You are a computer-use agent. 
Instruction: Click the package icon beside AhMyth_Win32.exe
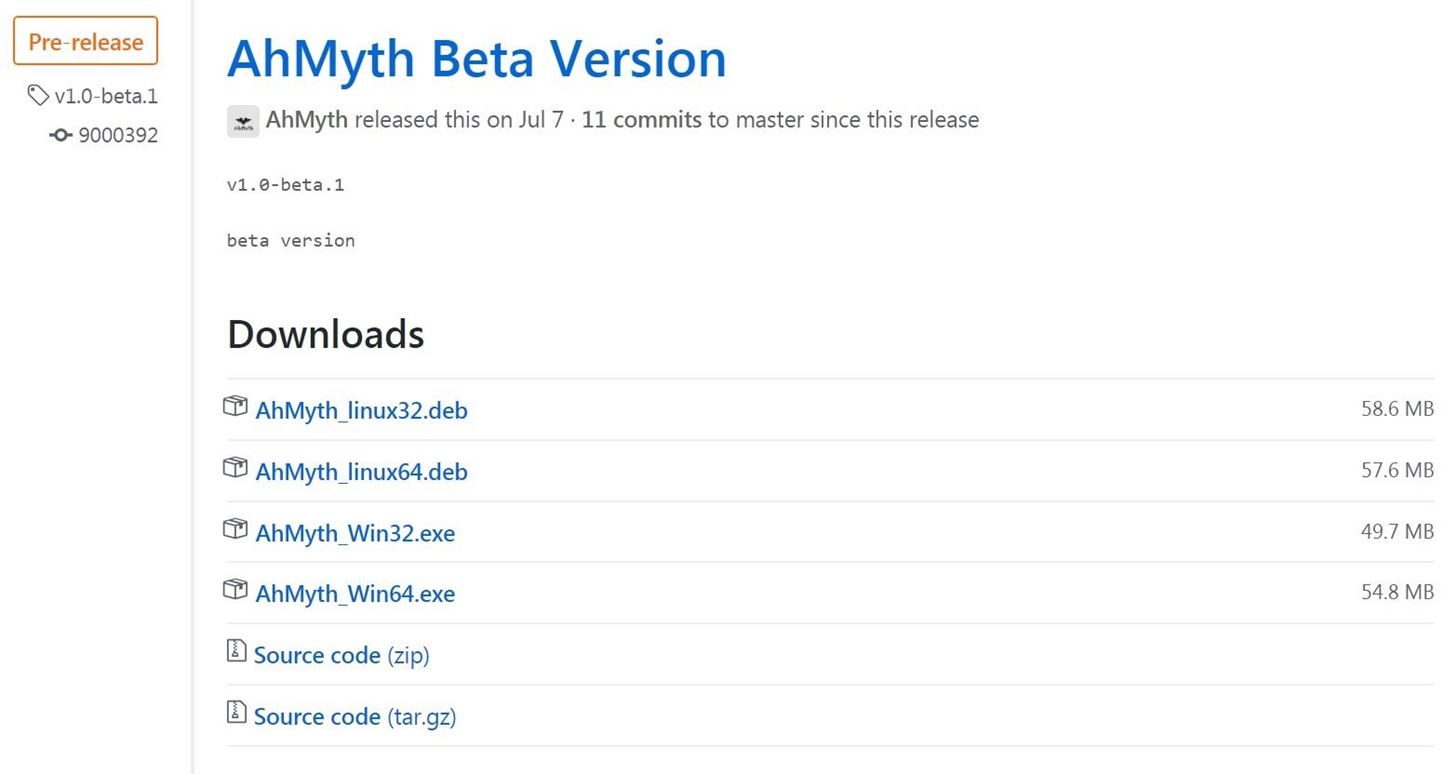point(235,528)
